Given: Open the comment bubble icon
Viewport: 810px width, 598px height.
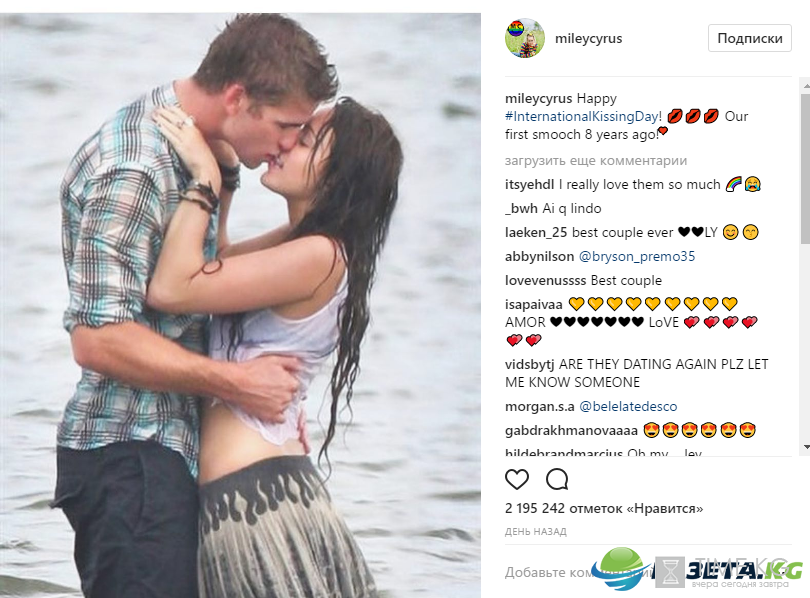Looking at the screenshot, I should coord(557,479).
